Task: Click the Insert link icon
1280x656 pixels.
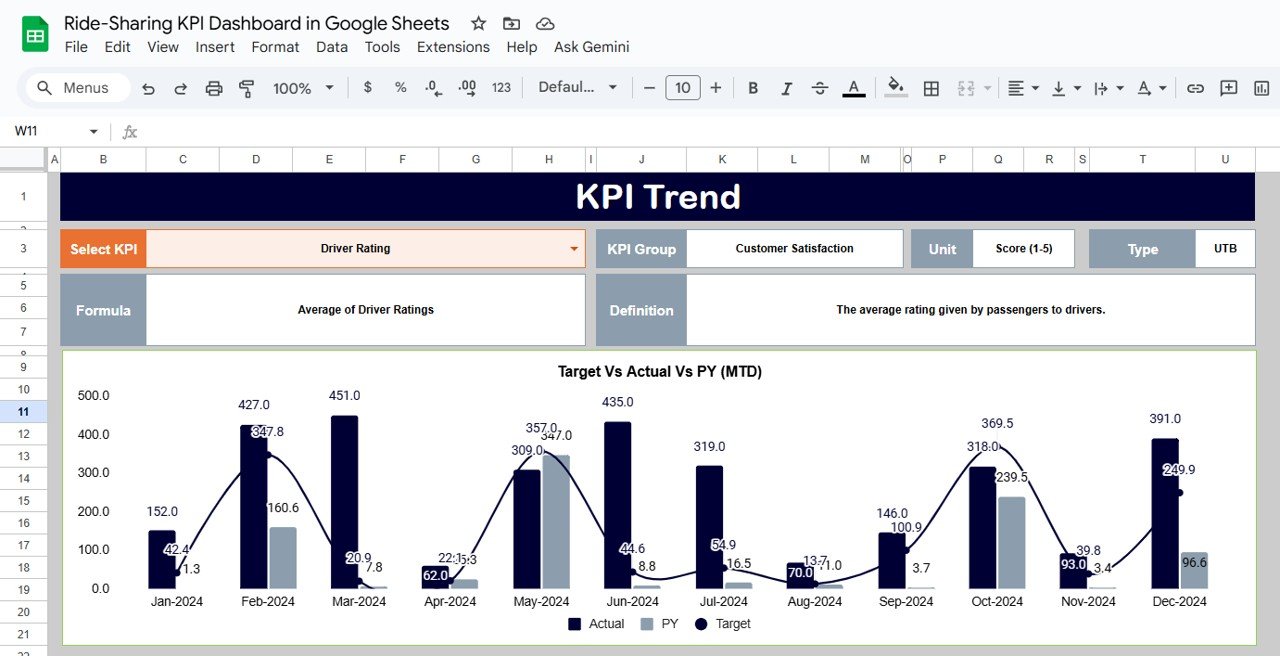Action: pos(1195,88)
